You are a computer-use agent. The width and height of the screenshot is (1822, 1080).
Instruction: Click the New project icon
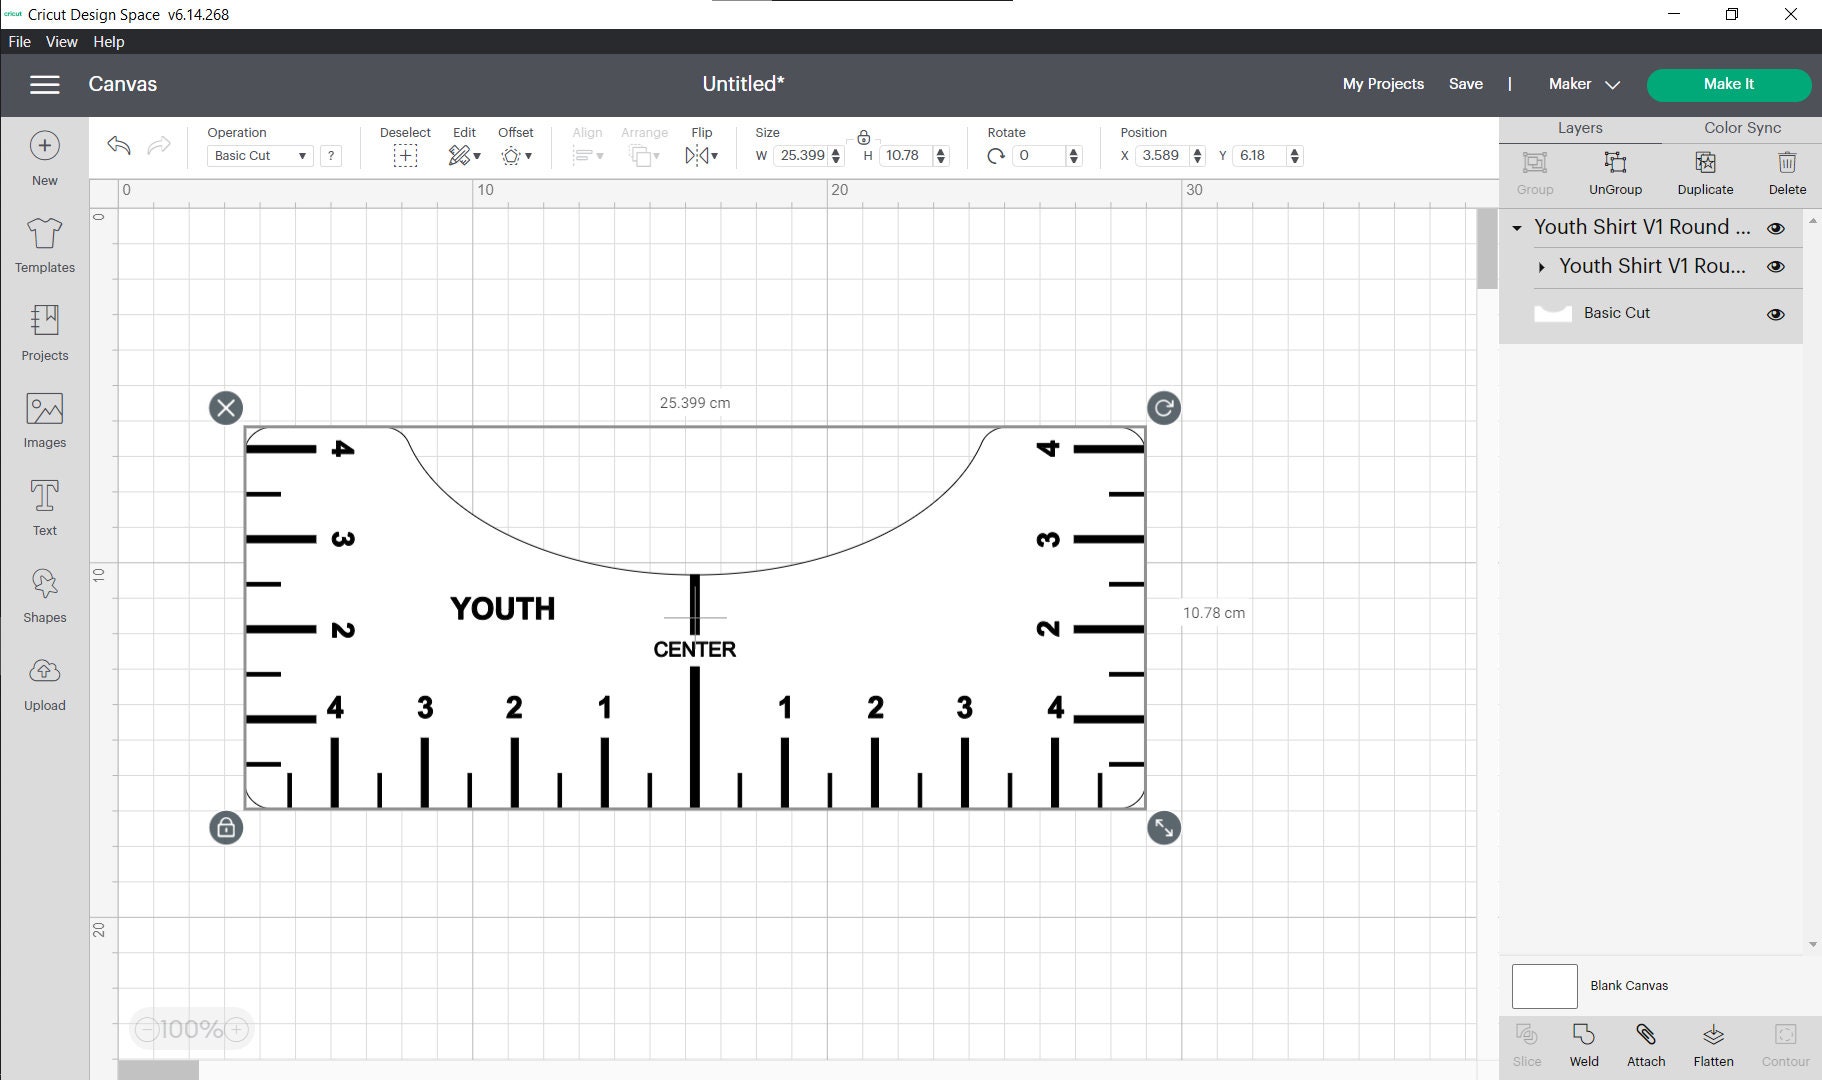point(44,146)
